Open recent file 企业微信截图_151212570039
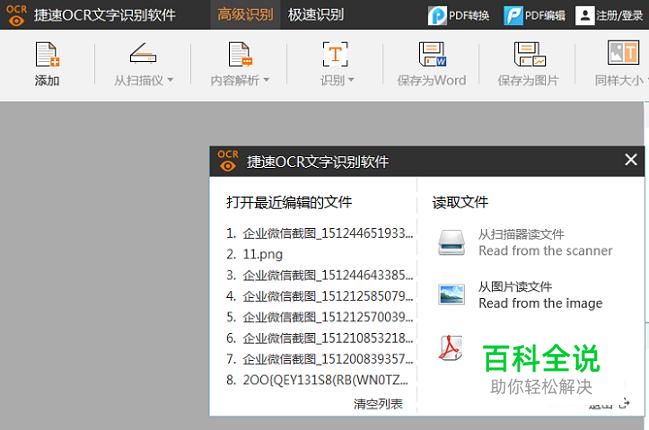This screenshot has width=649, height=430. tap(320, 317)
